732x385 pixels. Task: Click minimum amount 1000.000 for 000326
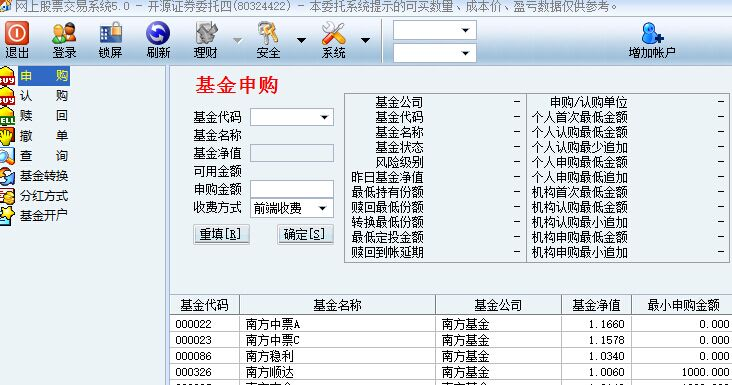(705, 372)
